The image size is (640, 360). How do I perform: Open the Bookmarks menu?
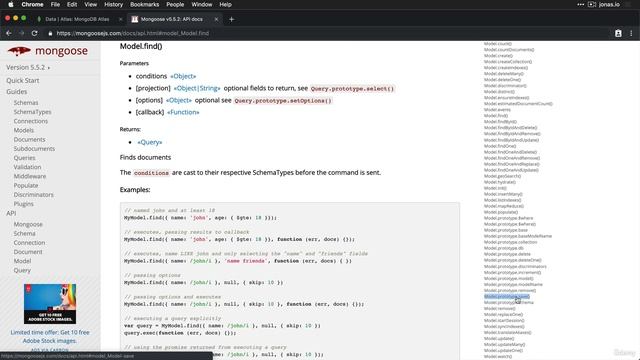144,4
